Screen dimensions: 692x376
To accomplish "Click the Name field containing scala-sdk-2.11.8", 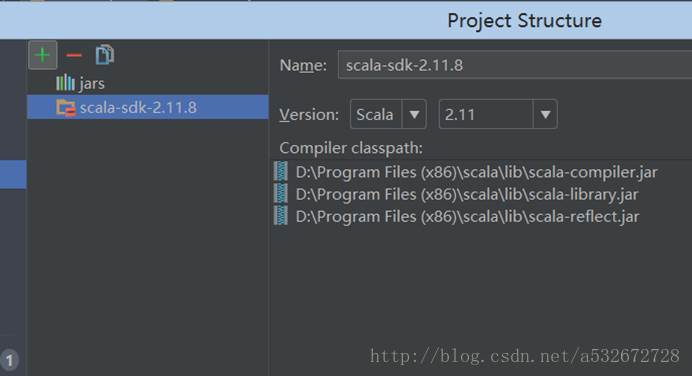I will click(515, 65).
